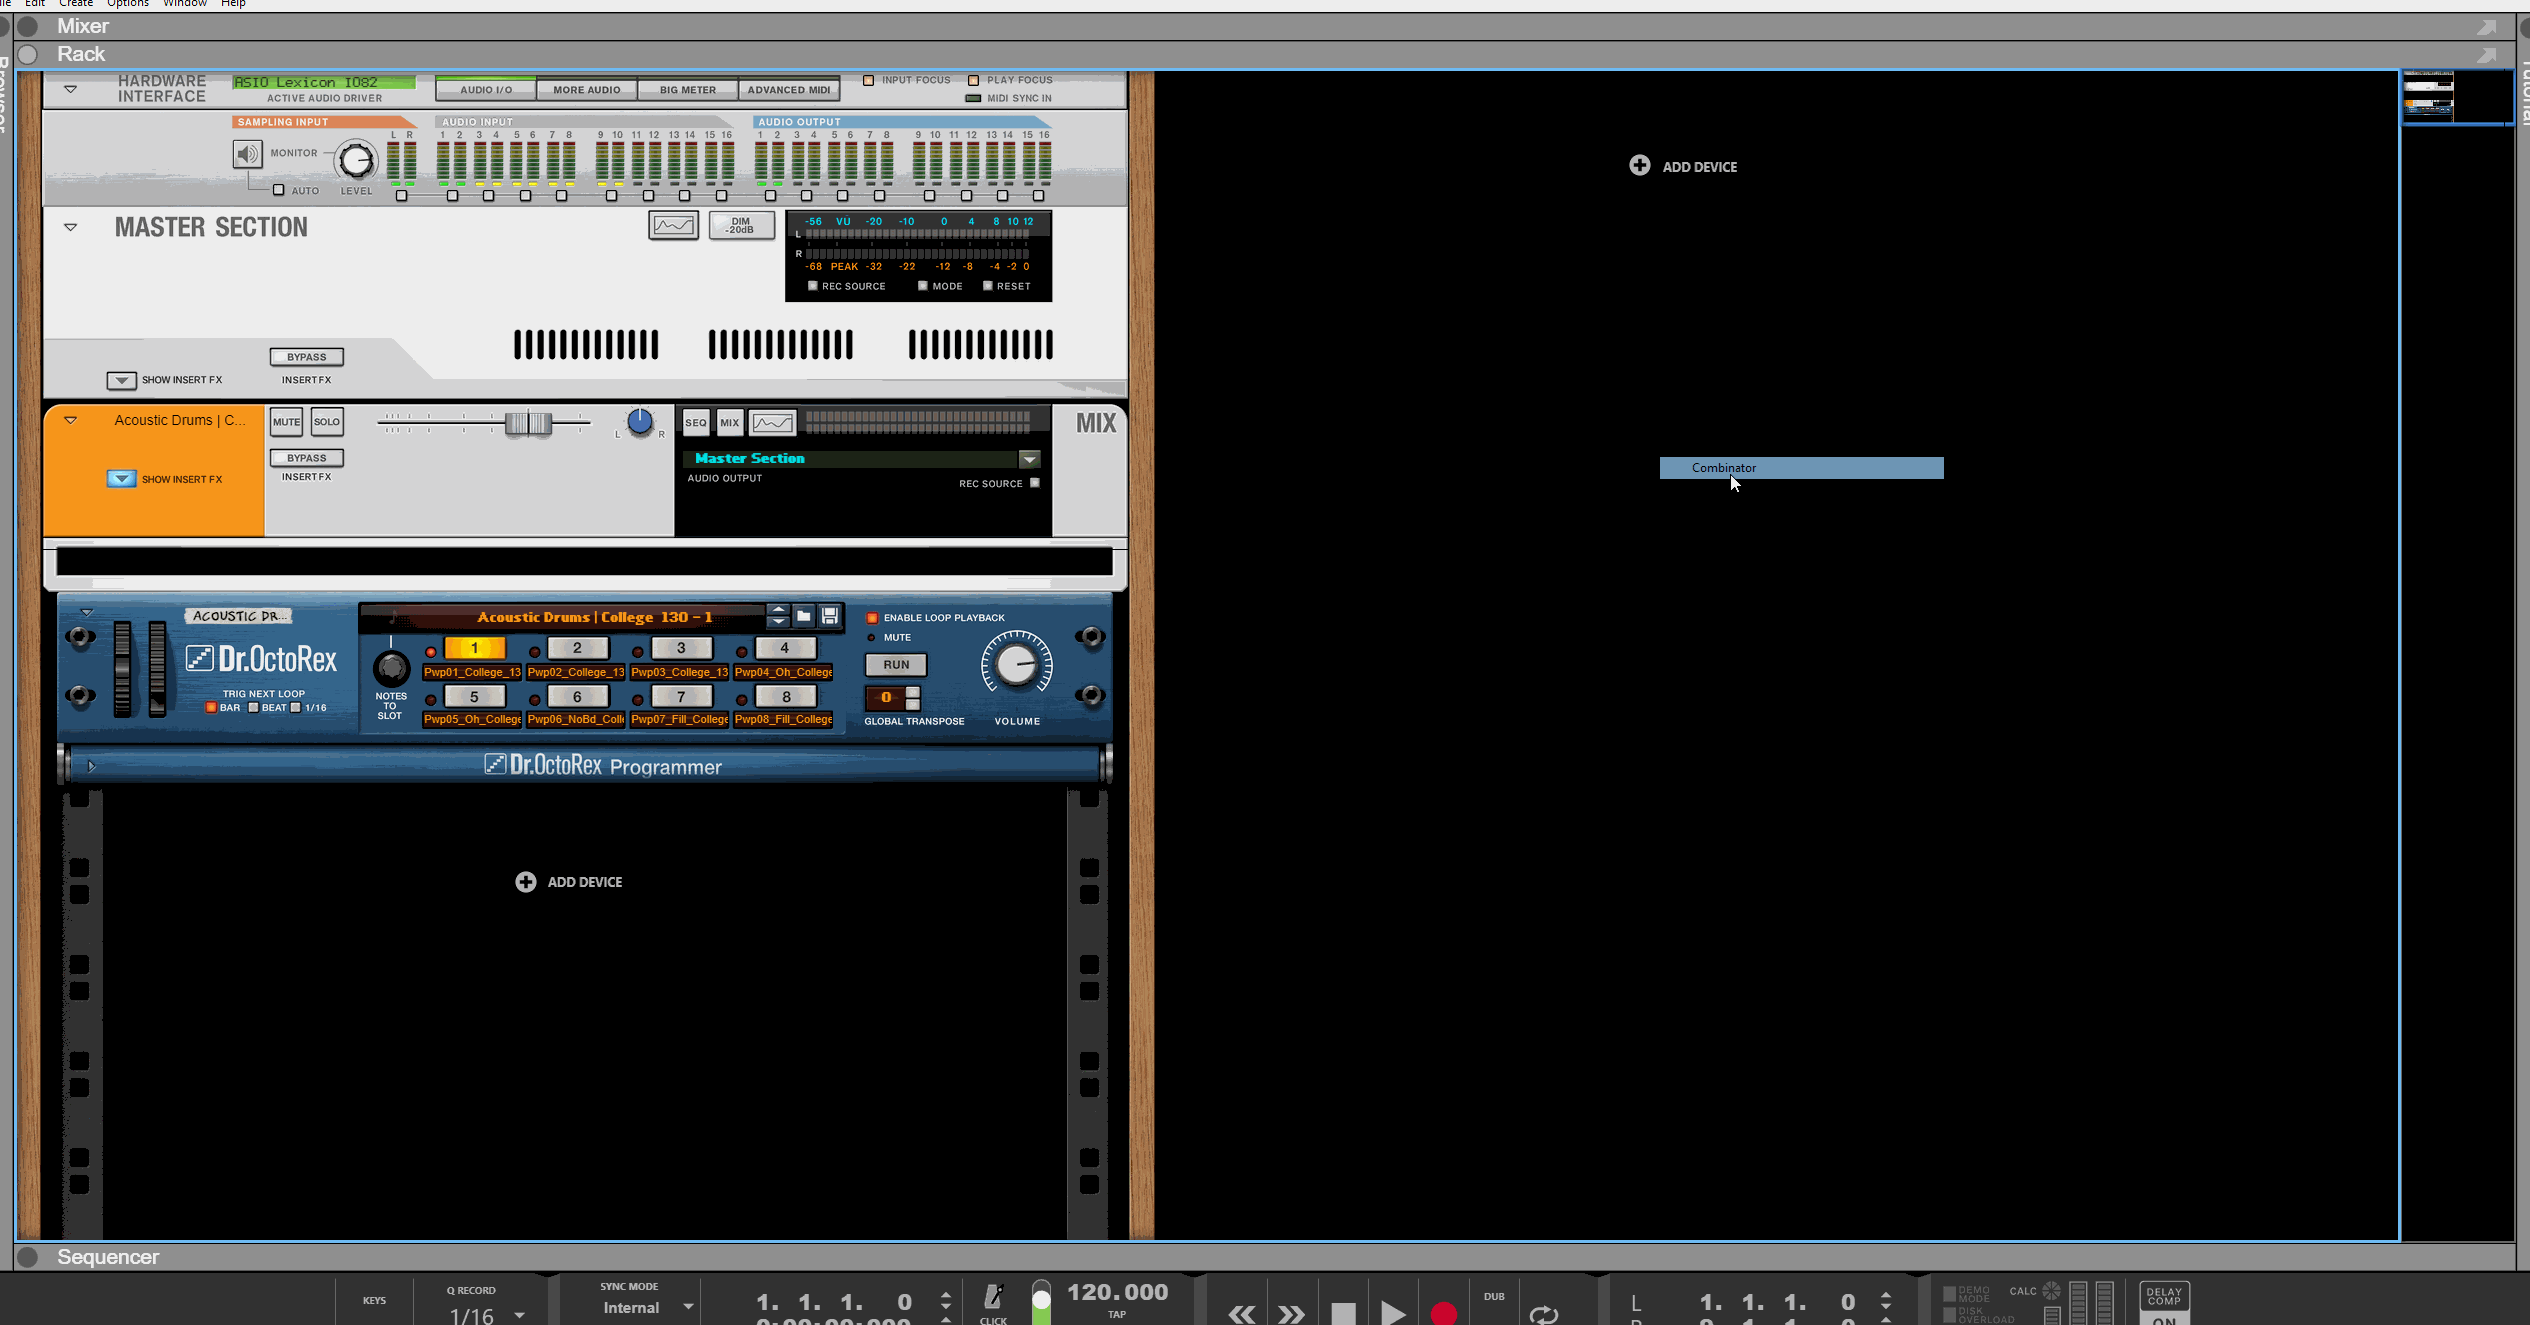
Task: Switch to the Big Meter tab
Action: click(687, 90)
